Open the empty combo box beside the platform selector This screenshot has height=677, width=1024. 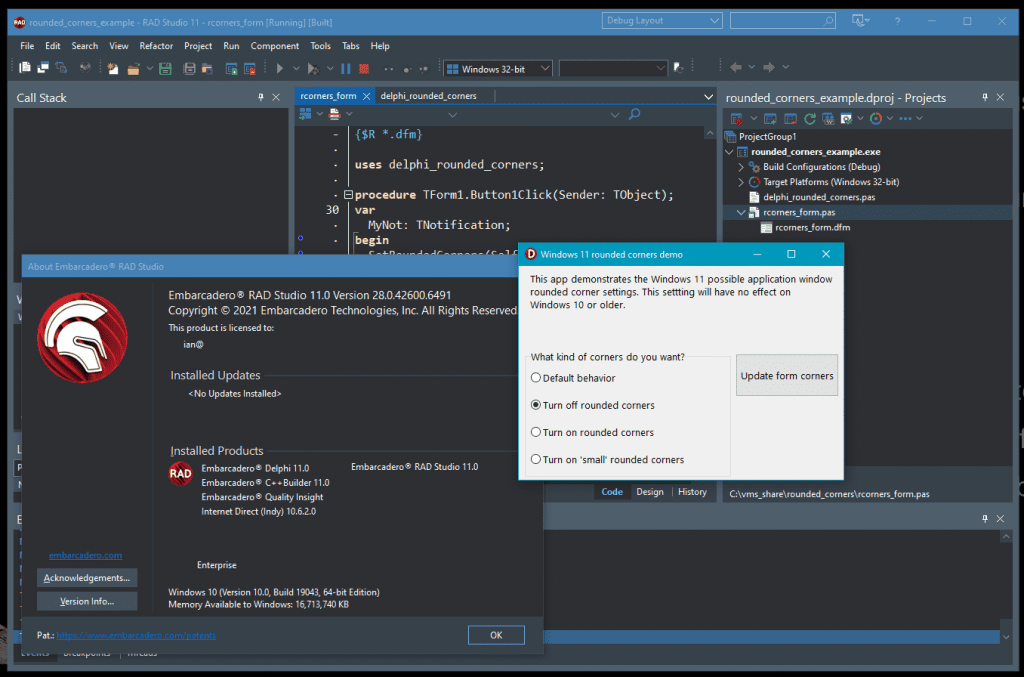pyautogui.click(x=613, y=69)
